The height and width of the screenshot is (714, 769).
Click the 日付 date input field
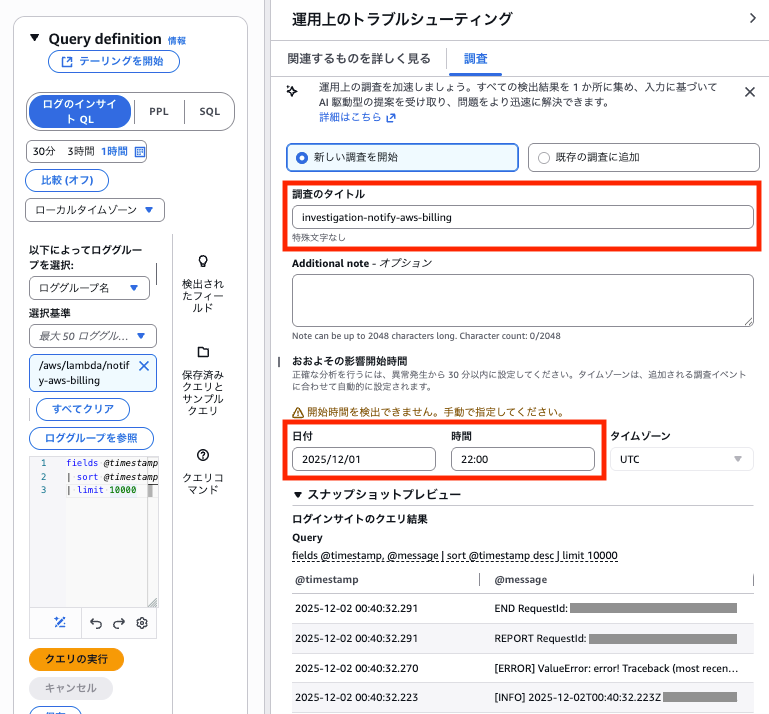tap(363, 459)
